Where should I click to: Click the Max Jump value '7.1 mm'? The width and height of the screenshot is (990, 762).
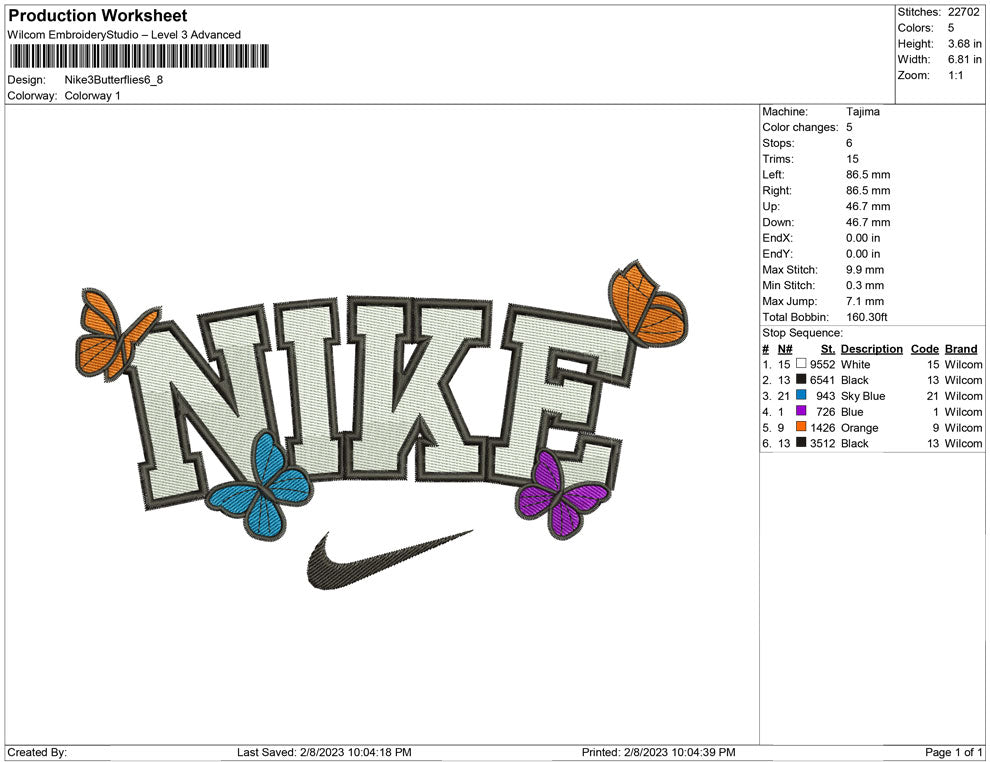(x=865, y=301)
